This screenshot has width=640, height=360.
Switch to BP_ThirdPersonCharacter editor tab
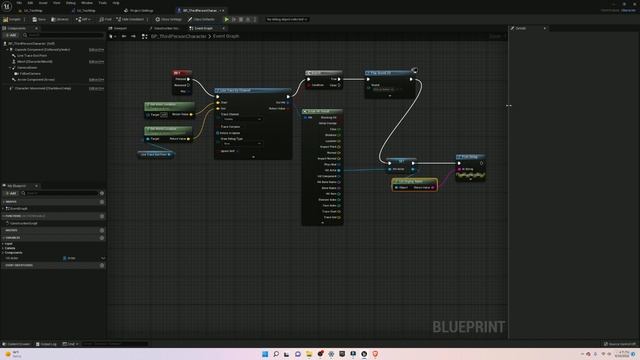click(200, 11)
